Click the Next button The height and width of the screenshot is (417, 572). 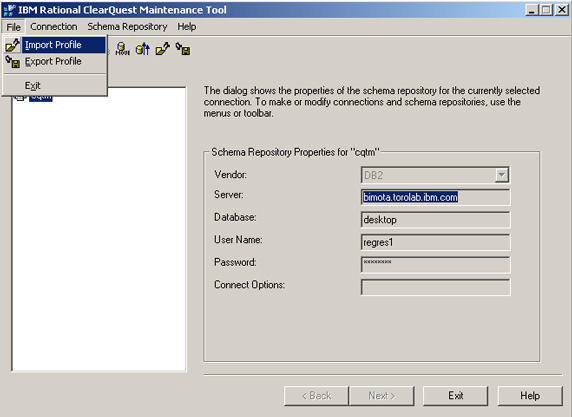coord(382,396)
